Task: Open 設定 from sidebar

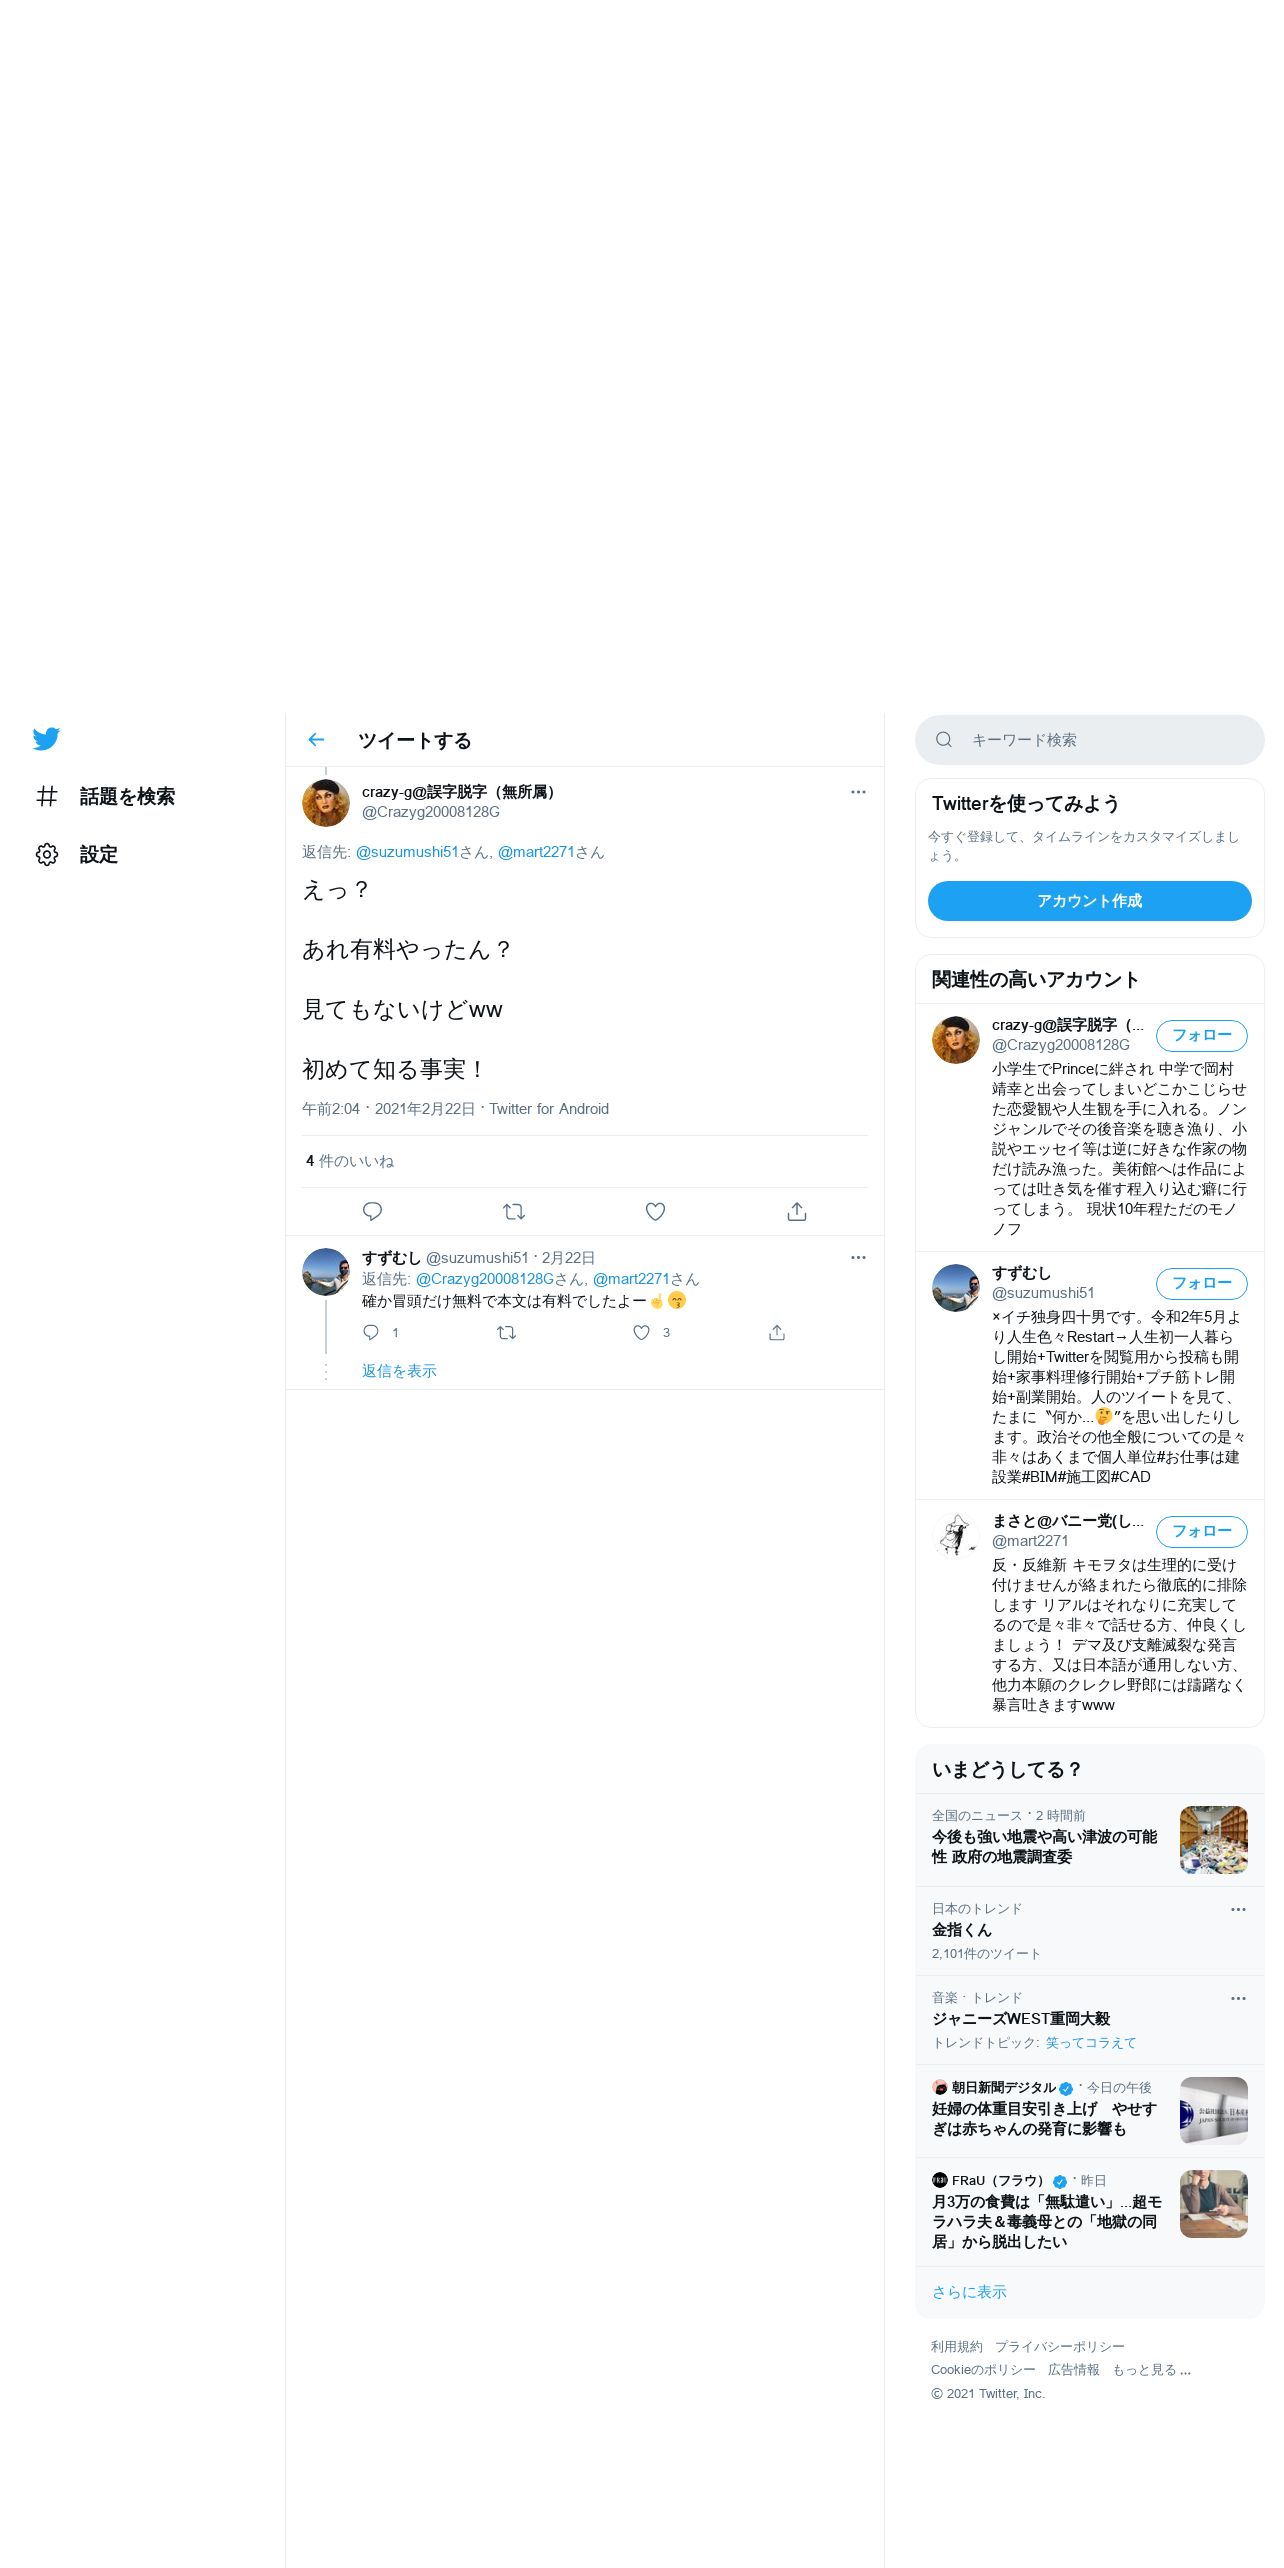Action: (x=77, y=854)
